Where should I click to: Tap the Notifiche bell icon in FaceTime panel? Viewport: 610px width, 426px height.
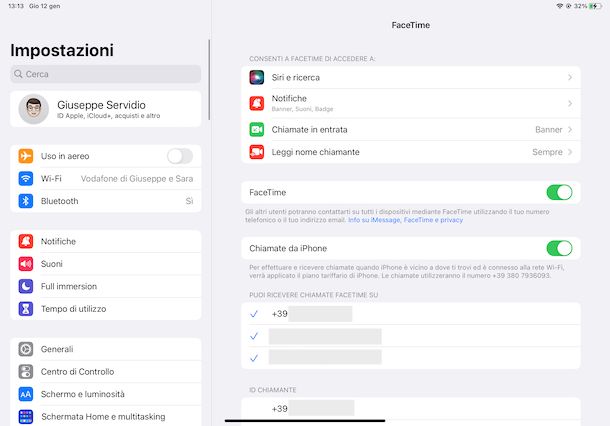(x=257, y=103)
